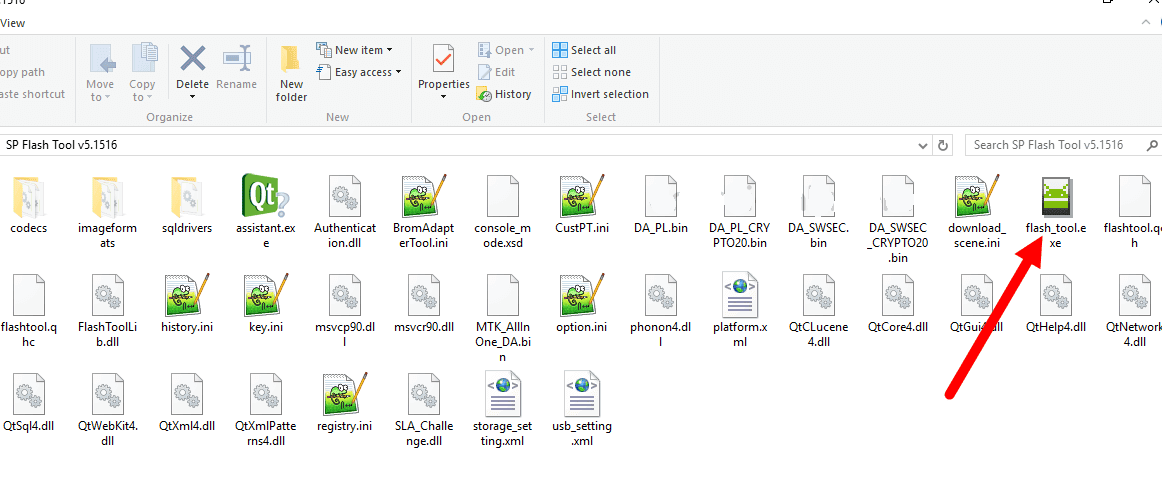Select QtHelp4.dll file
The width and height of the screenshot is (1162, 486).
(1055, 304)
